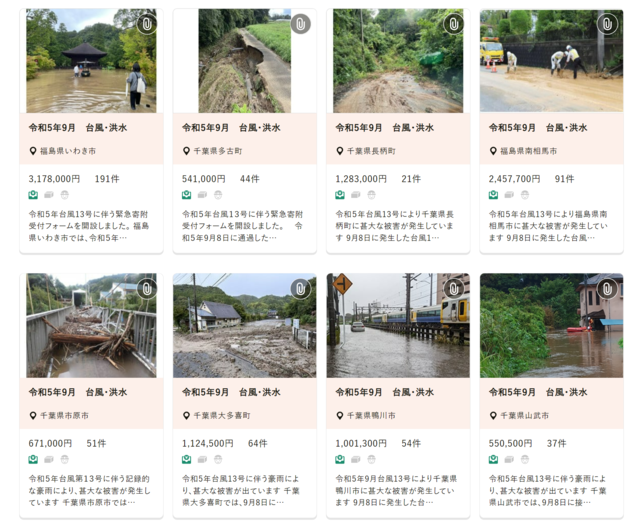View the flooded house photo of 山武市
The image size is (640, 523).
551,325
